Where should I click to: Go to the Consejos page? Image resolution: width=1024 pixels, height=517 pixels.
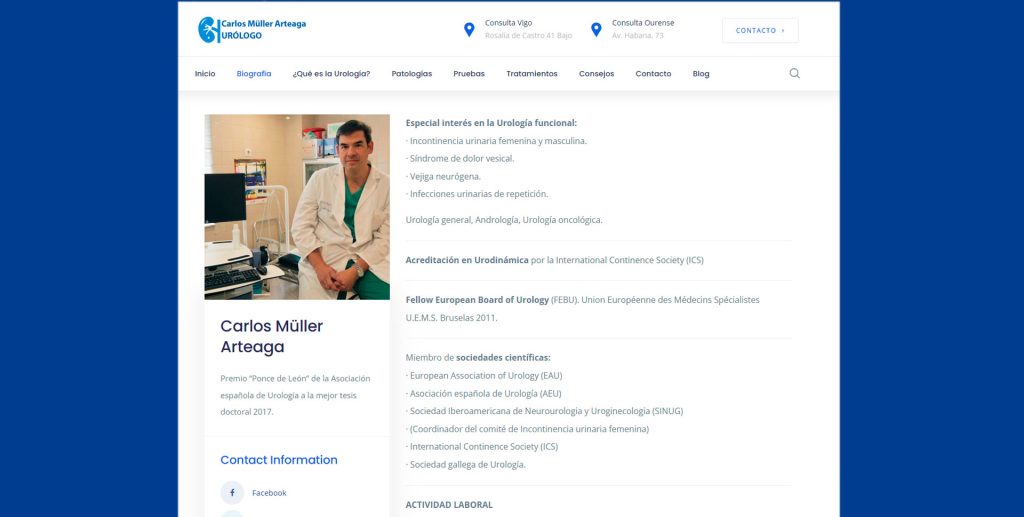click(596, 74)
